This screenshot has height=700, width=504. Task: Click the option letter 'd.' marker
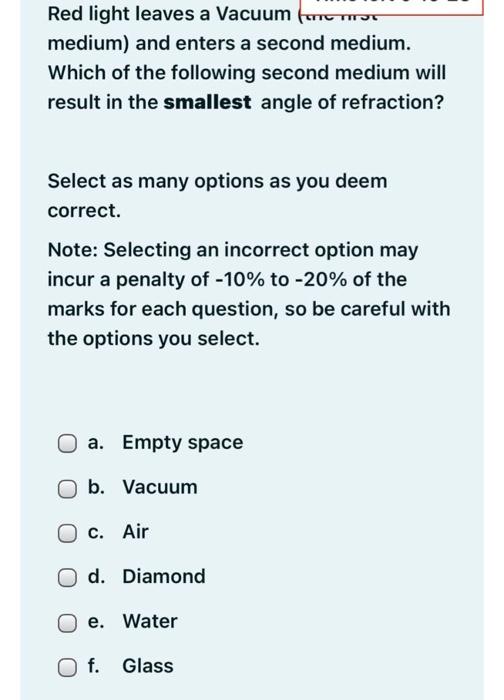point(96,576)
